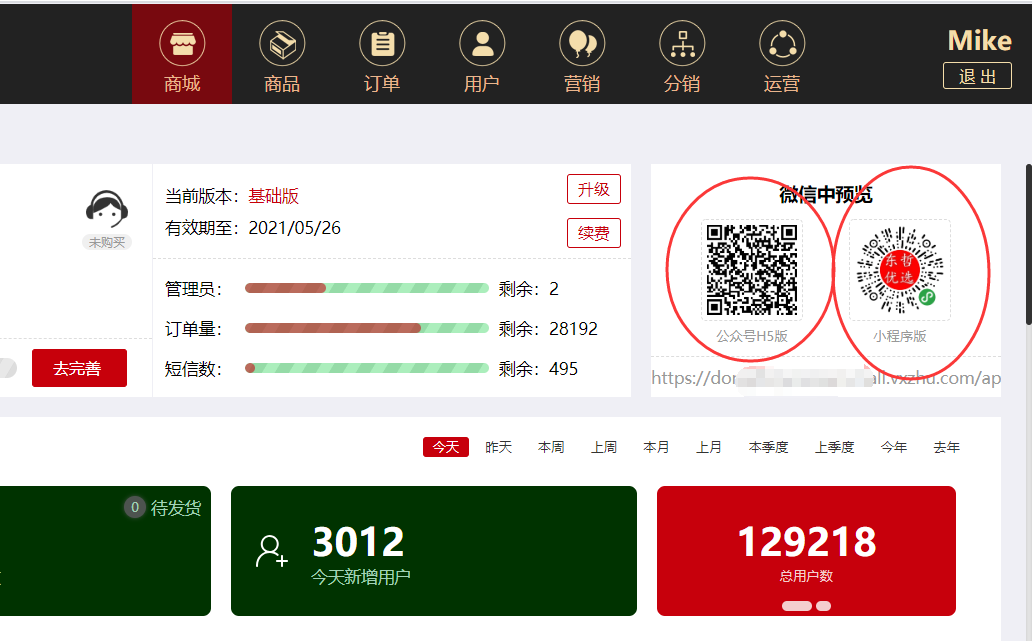Open the 运营 operations icon
Screen dimensions: 1032x641
(782, 44)
